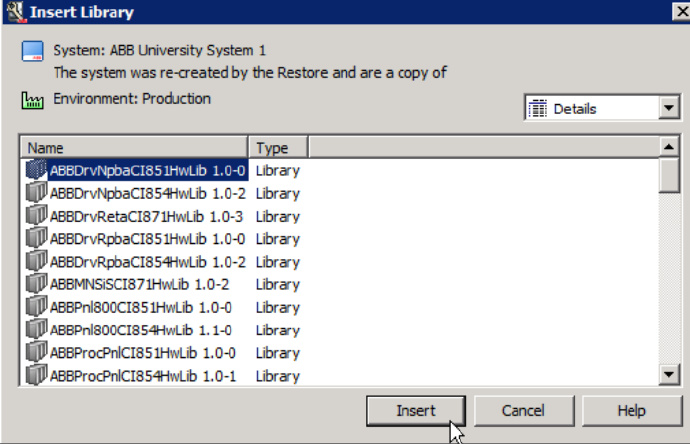Click the Cancel button
This screenshot has width=690, height=444.
click(524, 411)
